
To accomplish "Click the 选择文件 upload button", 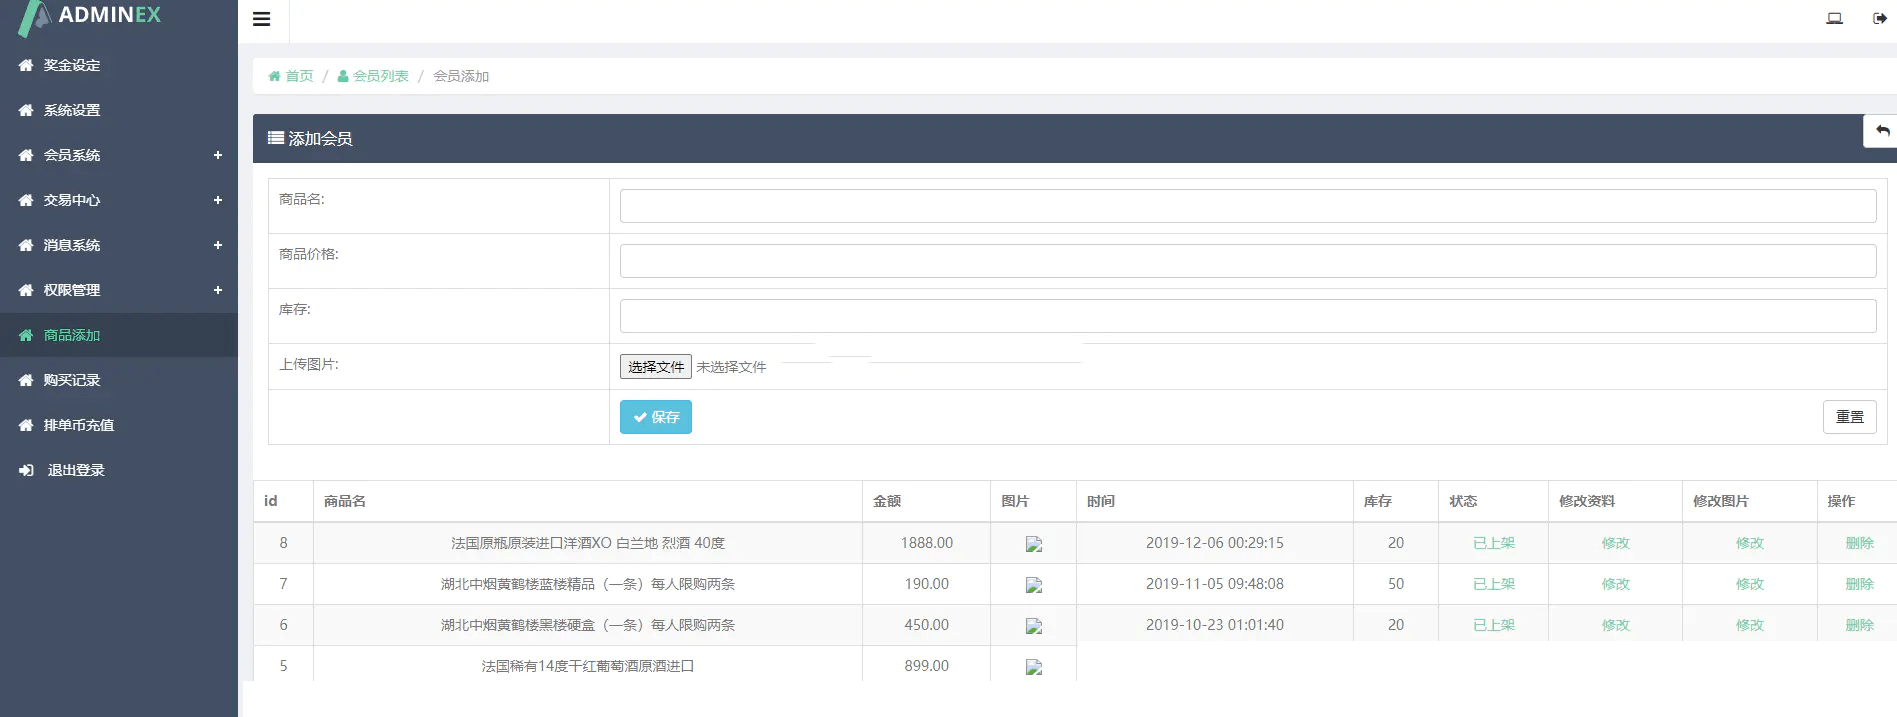I will click(x=656, y=367).
